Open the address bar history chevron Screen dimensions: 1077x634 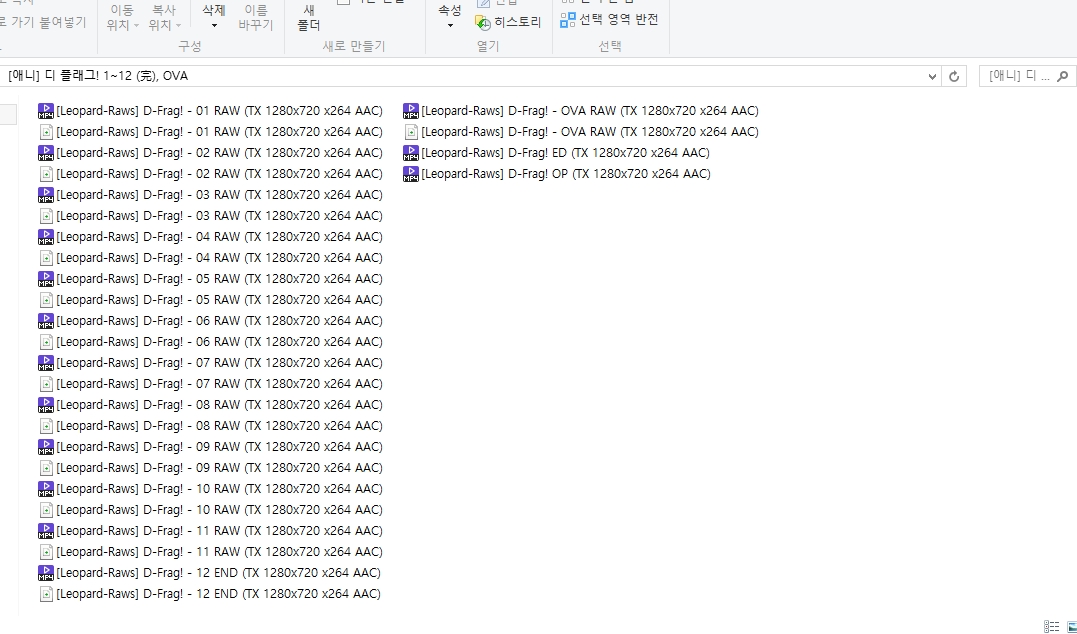932,76
